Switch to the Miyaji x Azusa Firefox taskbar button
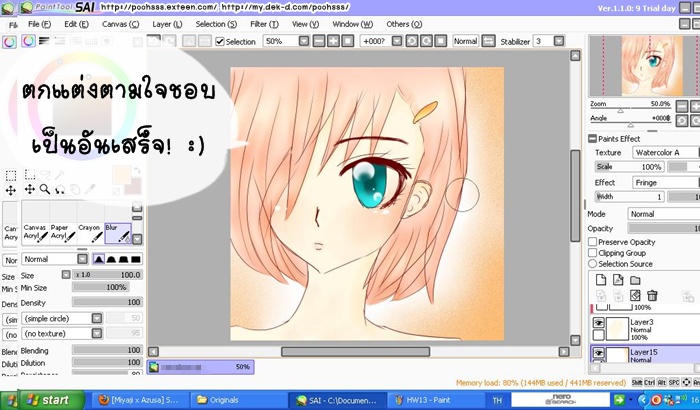The width and height of the screenshot is (700, 410). point(139,400)
